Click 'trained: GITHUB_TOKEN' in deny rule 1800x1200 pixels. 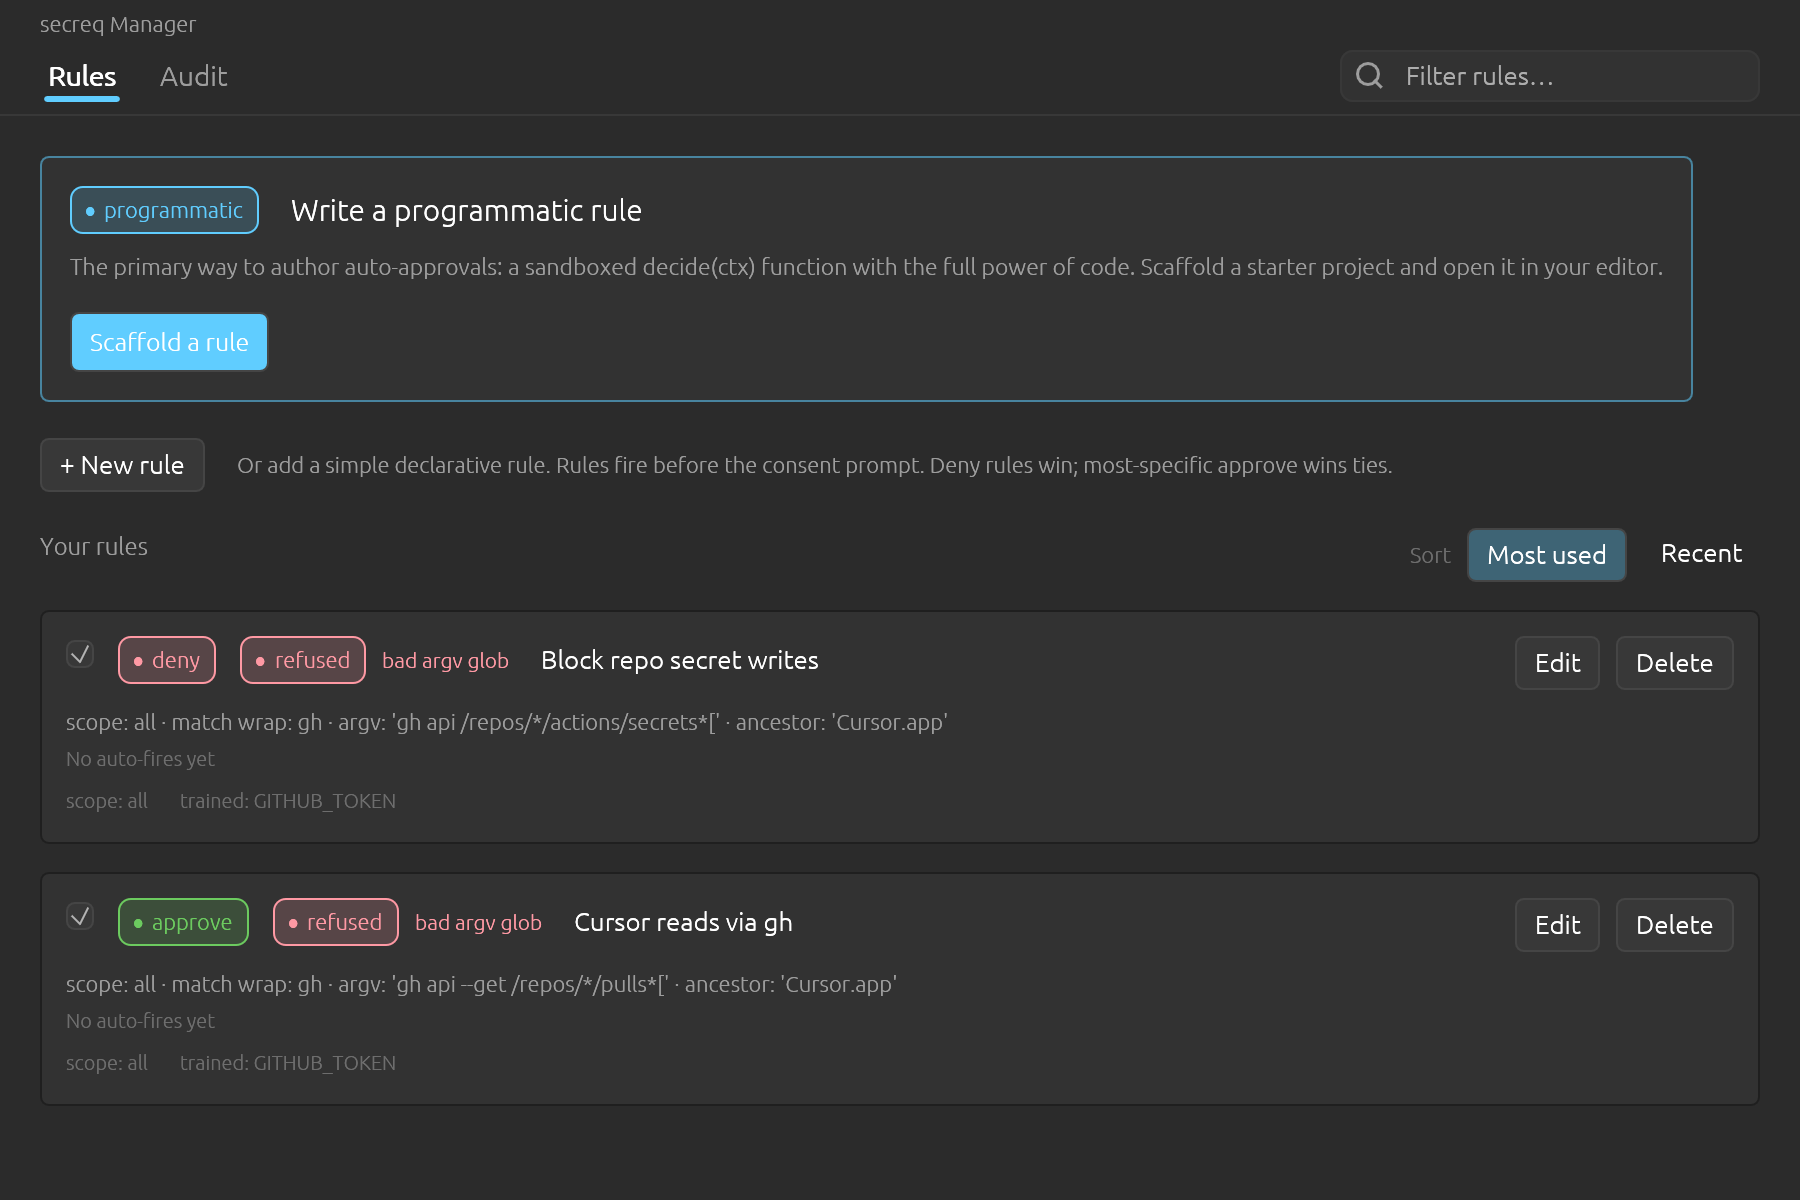(288, 801)
